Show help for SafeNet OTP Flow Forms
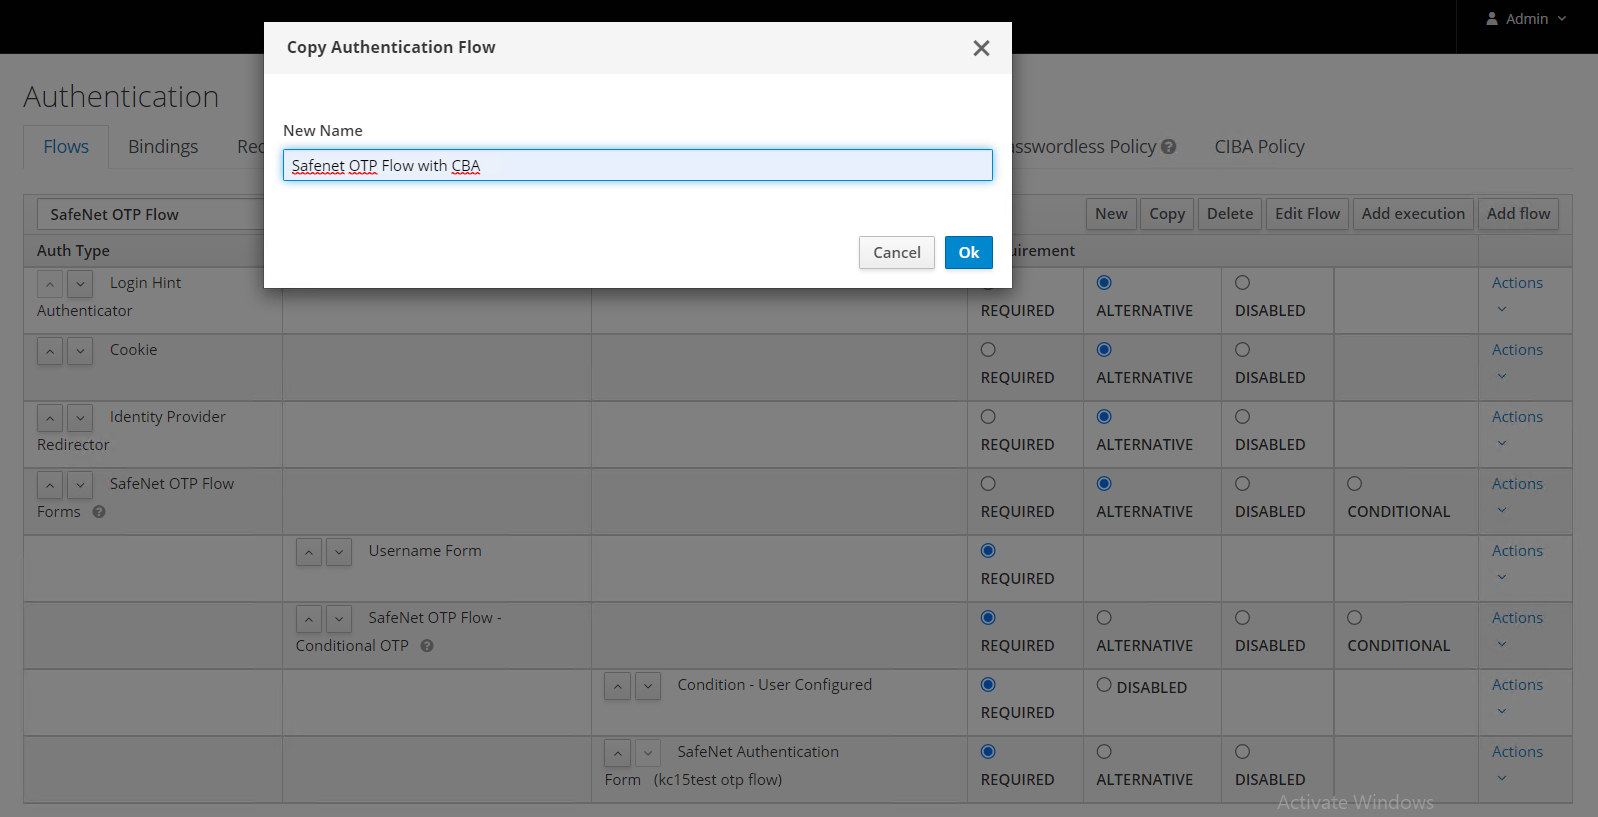The height and width of the screenshot is (817, 1598). pos(99,512)
